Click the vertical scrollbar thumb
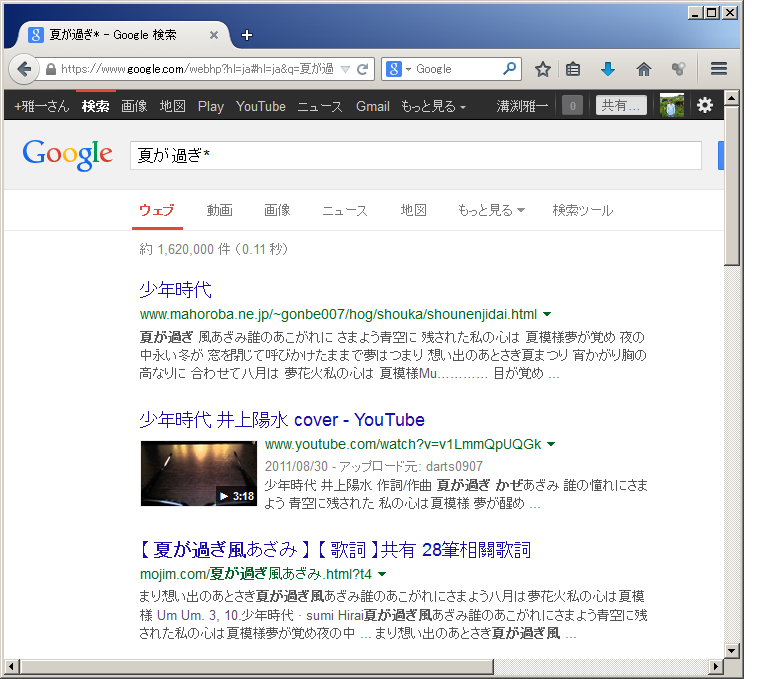 click(x=732, y=186)
